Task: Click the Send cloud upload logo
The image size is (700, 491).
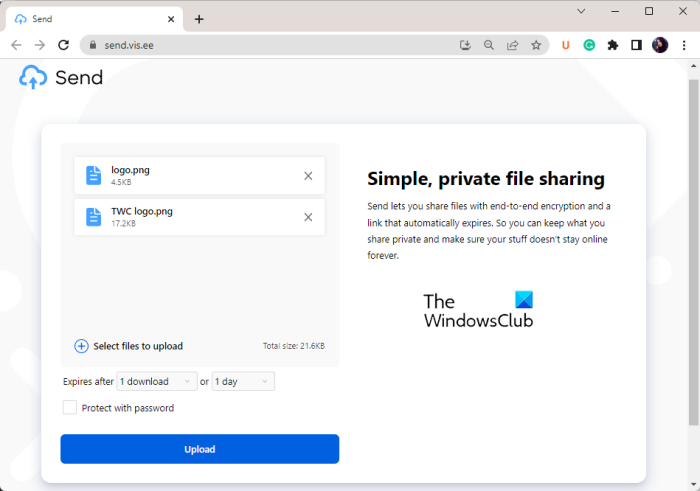Action: pos(33,77)
